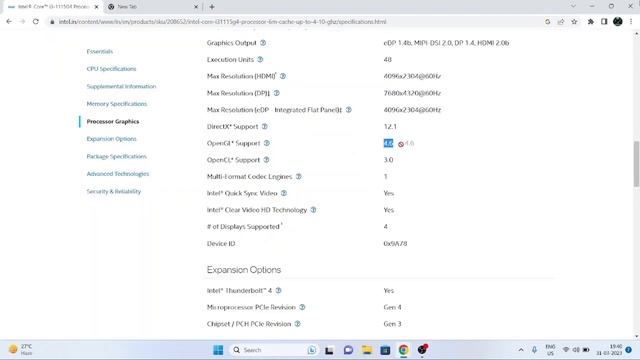Jump to Advanced Technologies section
This screenshot has width=640, height=360.
pyautogui.click(x=118, y=174)
